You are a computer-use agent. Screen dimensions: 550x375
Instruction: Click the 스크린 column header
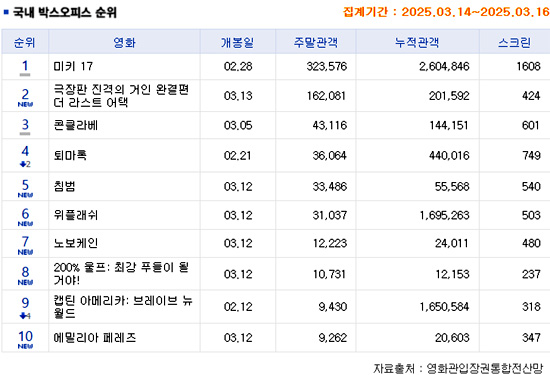coord(514,42)
